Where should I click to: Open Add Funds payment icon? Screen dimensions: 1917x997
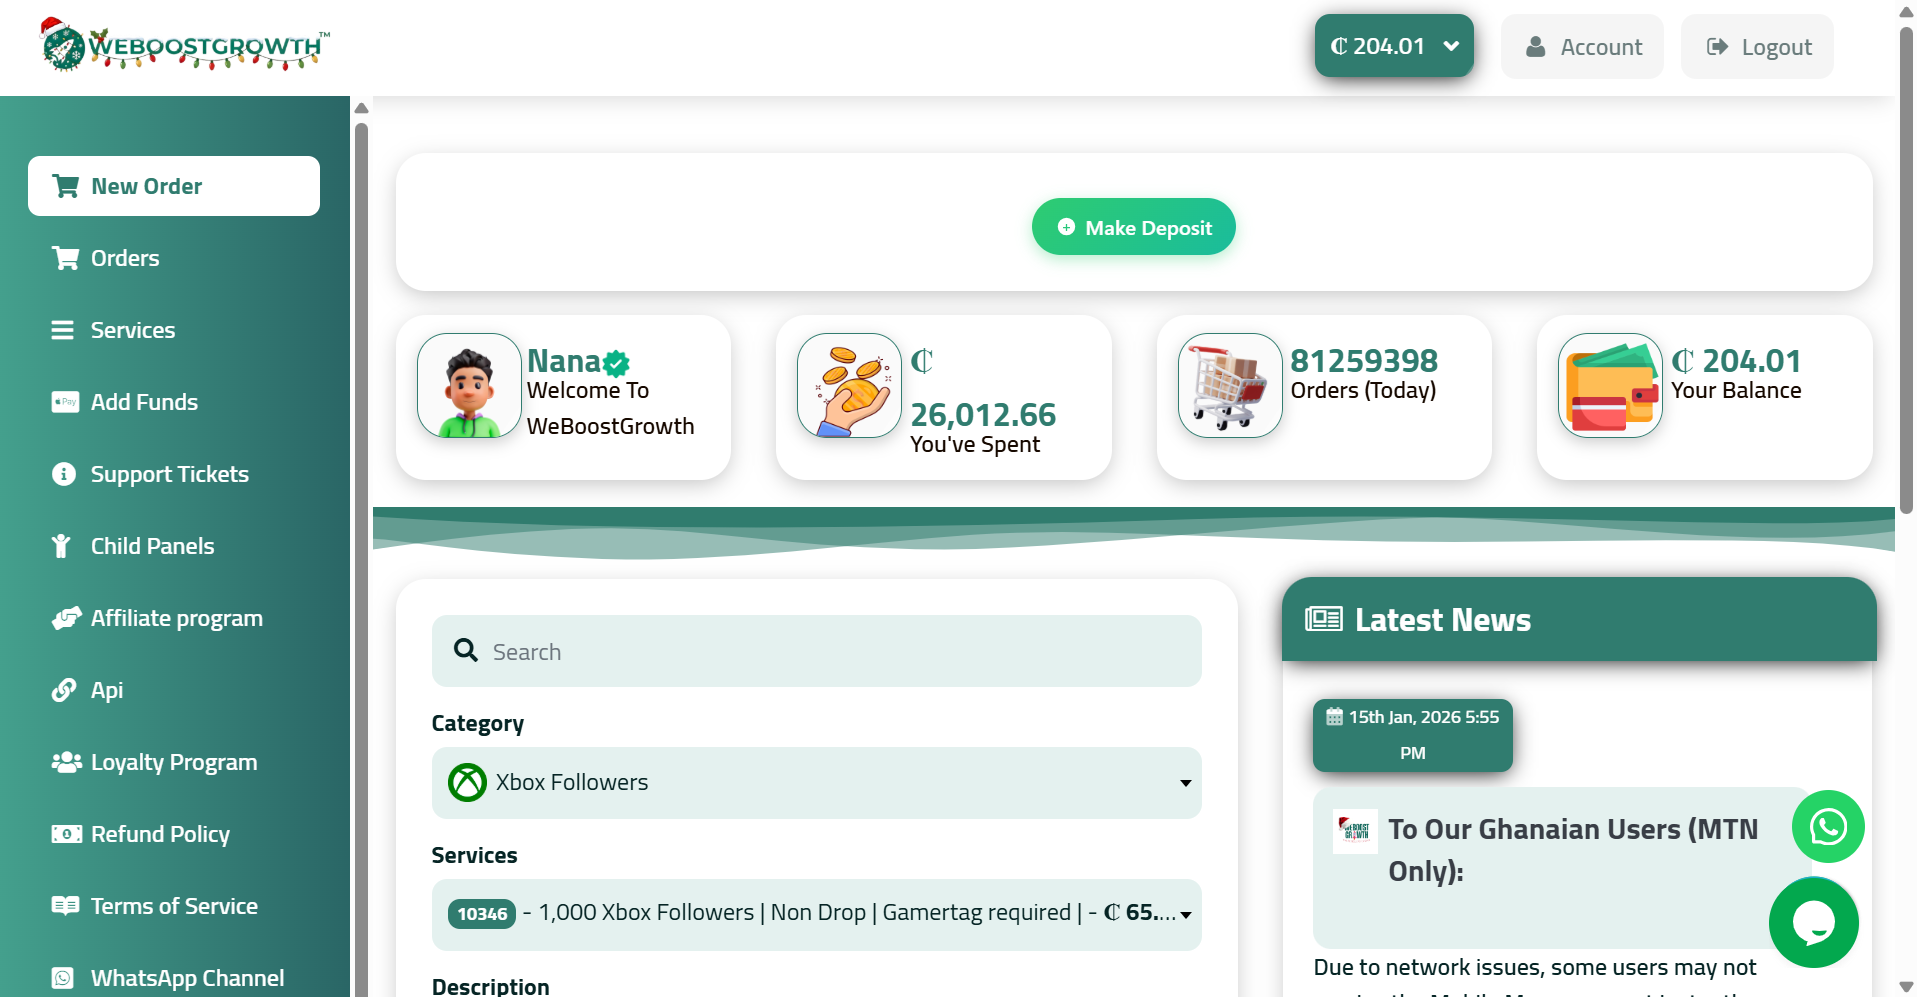(x=65, y=401)
